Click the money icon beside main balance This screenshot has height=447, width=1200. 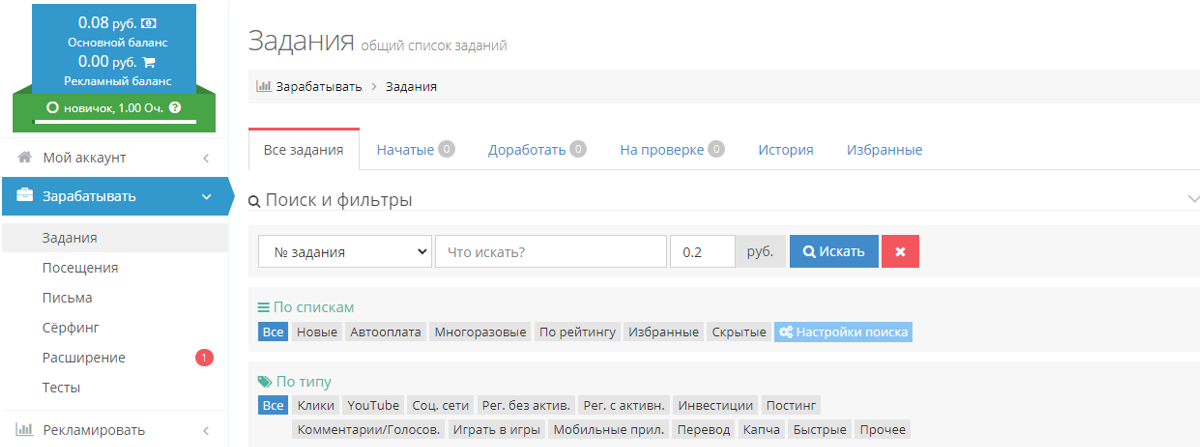(149, 23)
